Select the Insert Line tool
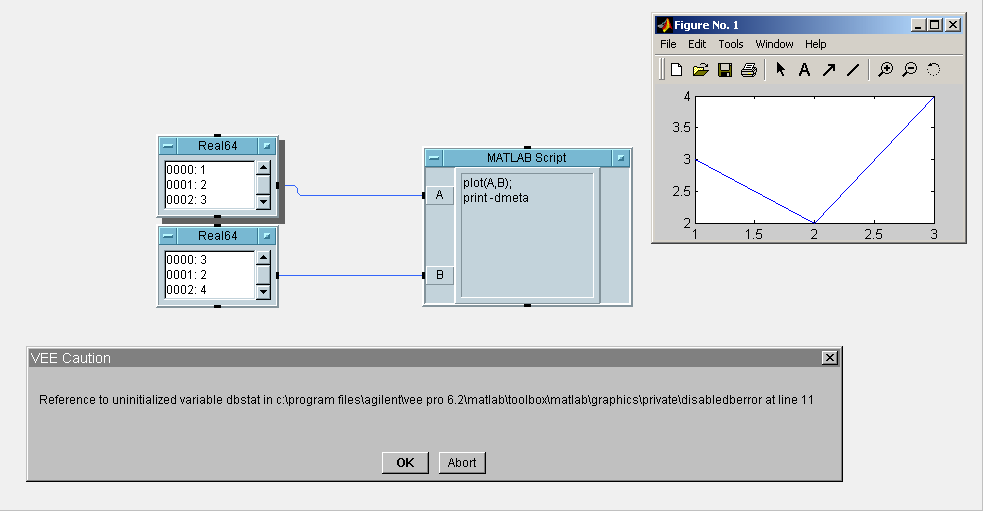This screenshot has height=512, width=984. tap(852, 70)
